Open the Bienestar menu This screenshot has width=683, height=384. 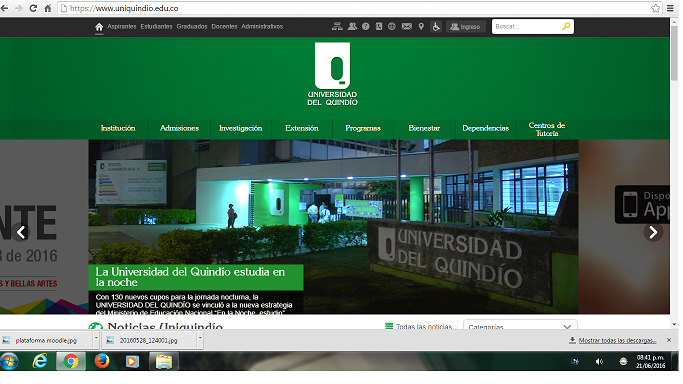pyautogui.click(x=424, y=128)
